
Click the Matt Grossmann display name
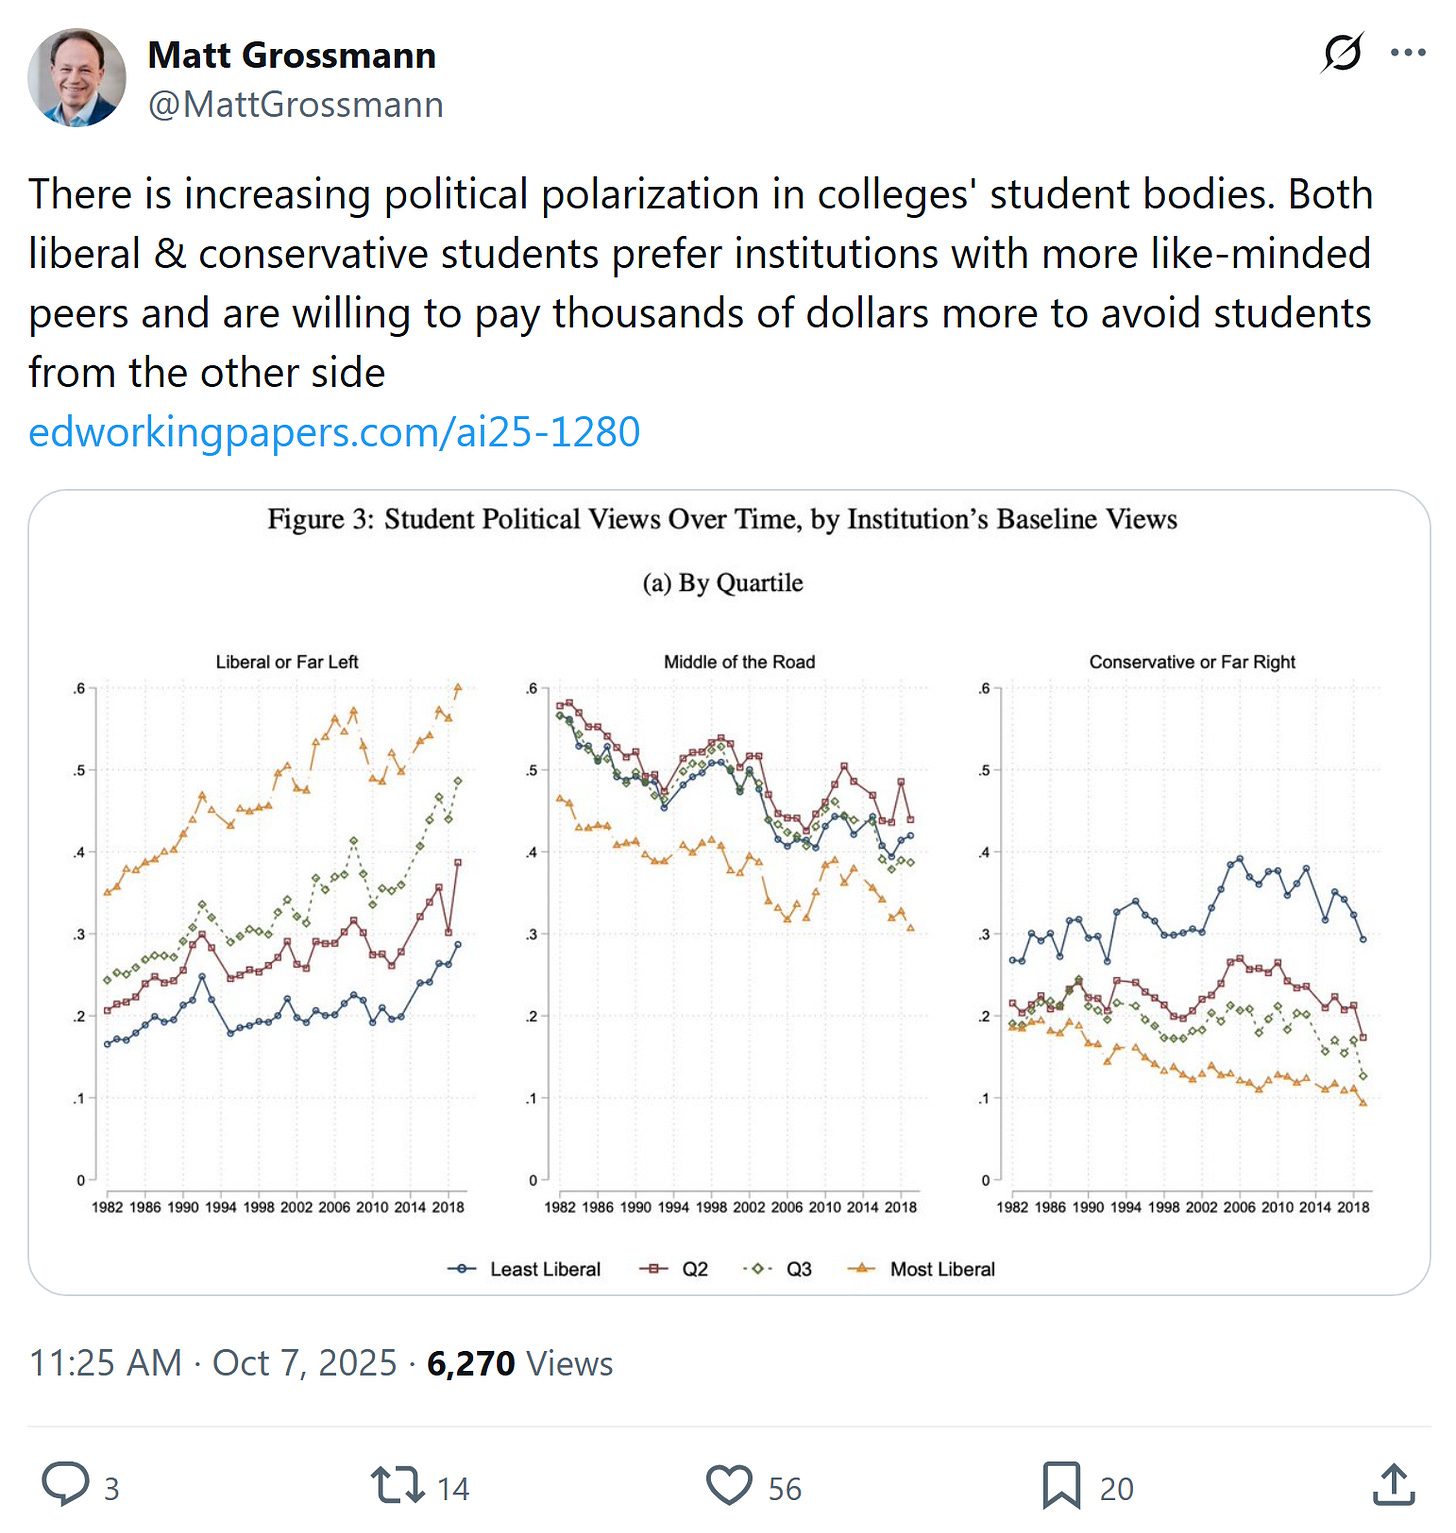tap(292, 55)
